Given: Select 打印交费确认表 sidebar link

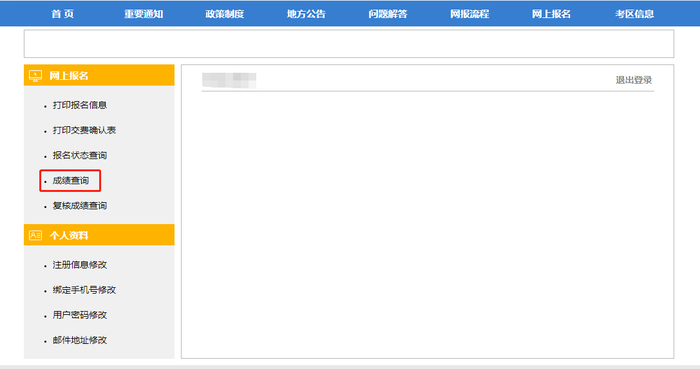Looking at the screenshot, I should 84,130.
